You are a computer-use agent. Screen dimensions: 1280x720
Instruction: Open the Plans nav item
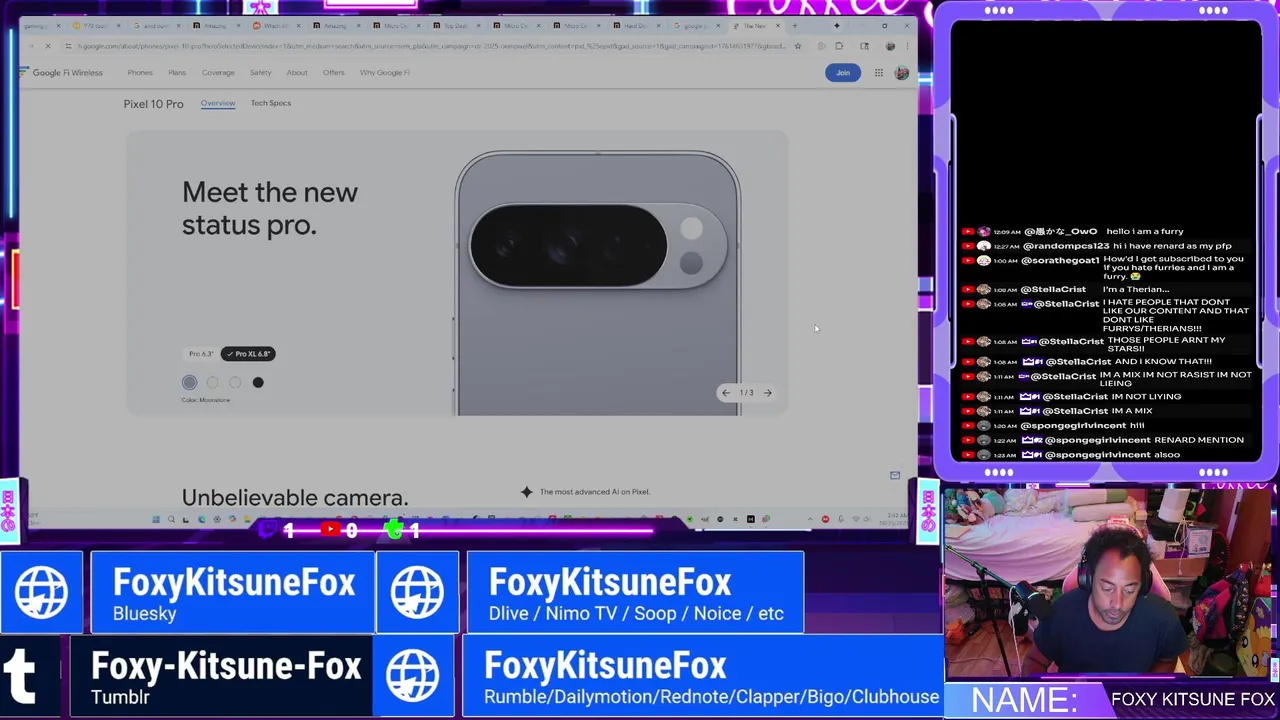177,72
